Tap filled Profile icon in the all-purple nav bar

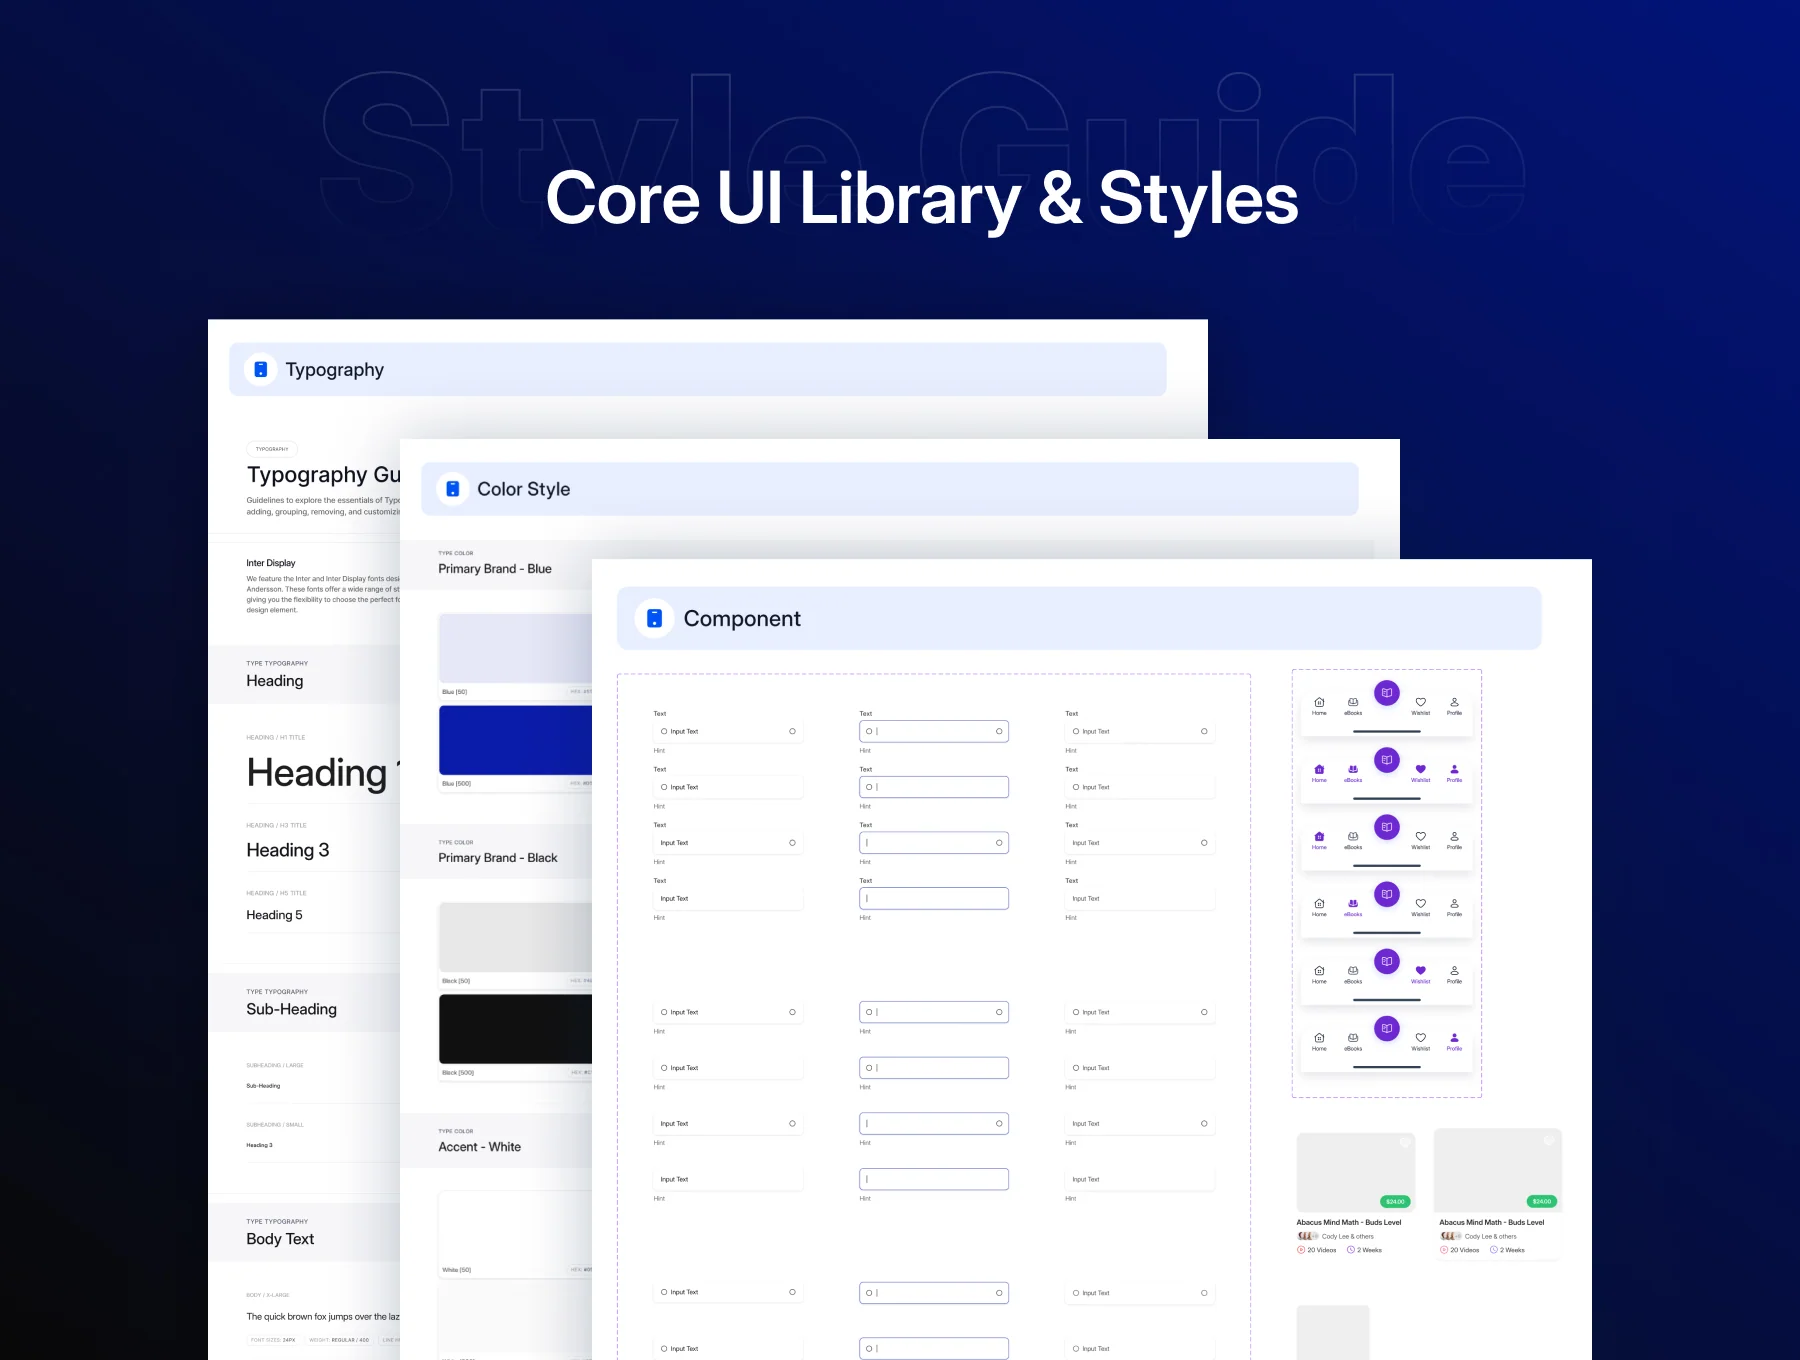tap(1454, 770)
